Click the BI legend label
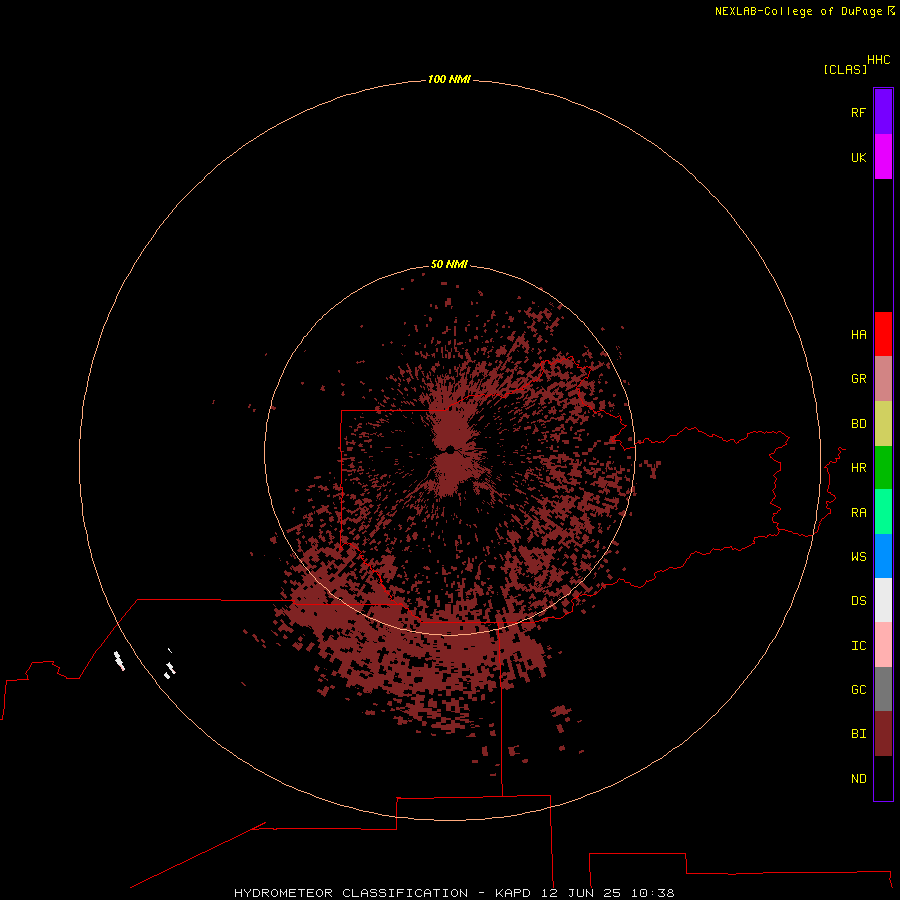Screen dimensions: 900x900 858,734
